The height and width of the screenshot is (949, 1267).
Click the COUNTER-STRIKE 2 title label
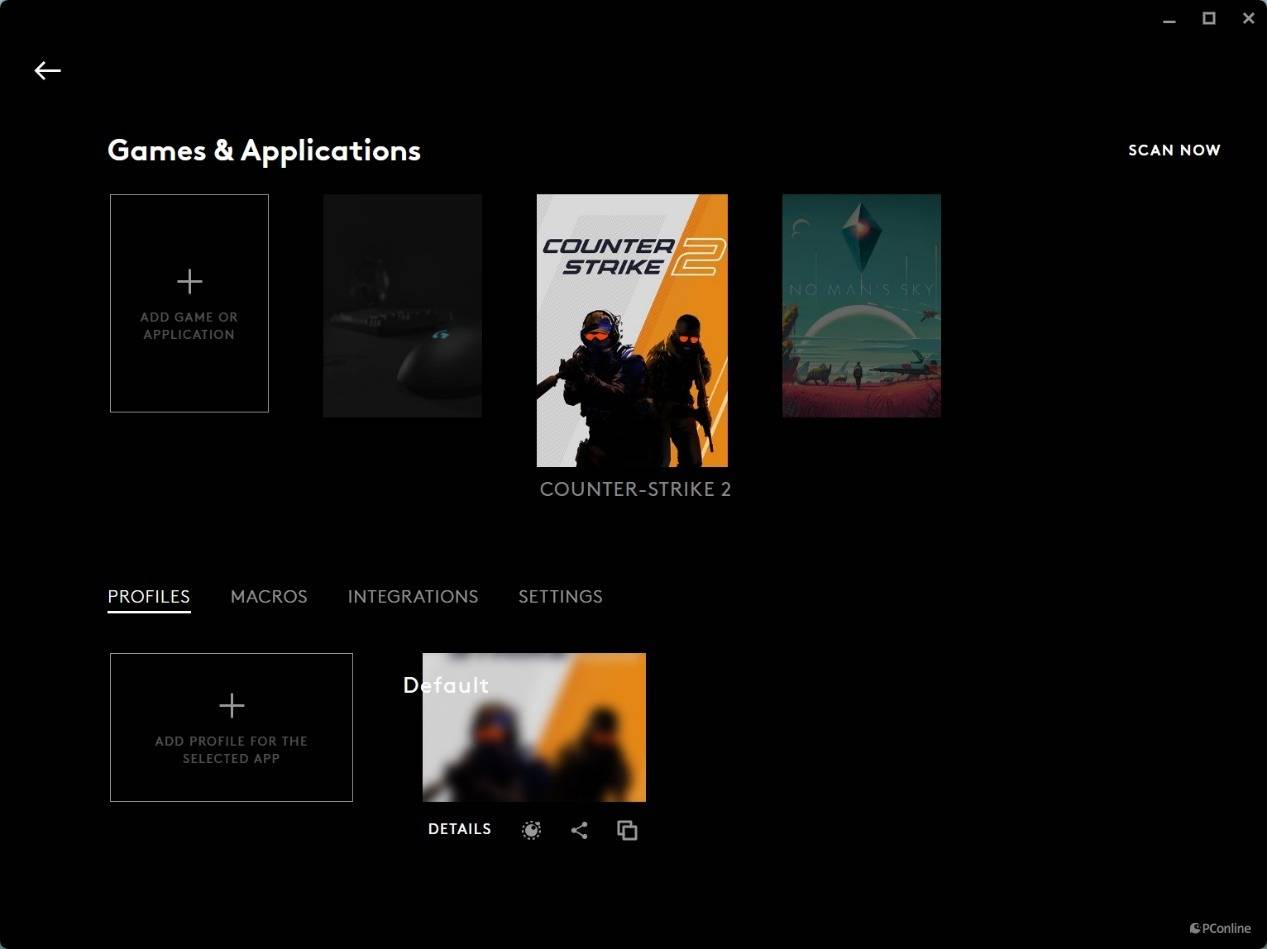[635, 489]
